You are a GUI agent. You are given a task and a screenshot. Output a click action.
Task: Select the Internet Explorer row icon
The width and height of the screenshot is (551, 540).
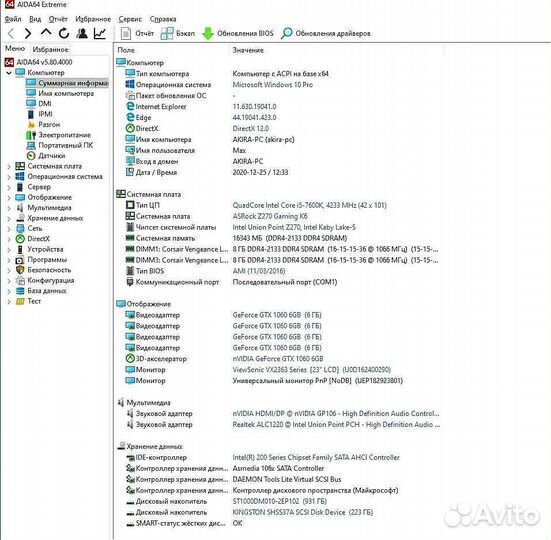130,106
